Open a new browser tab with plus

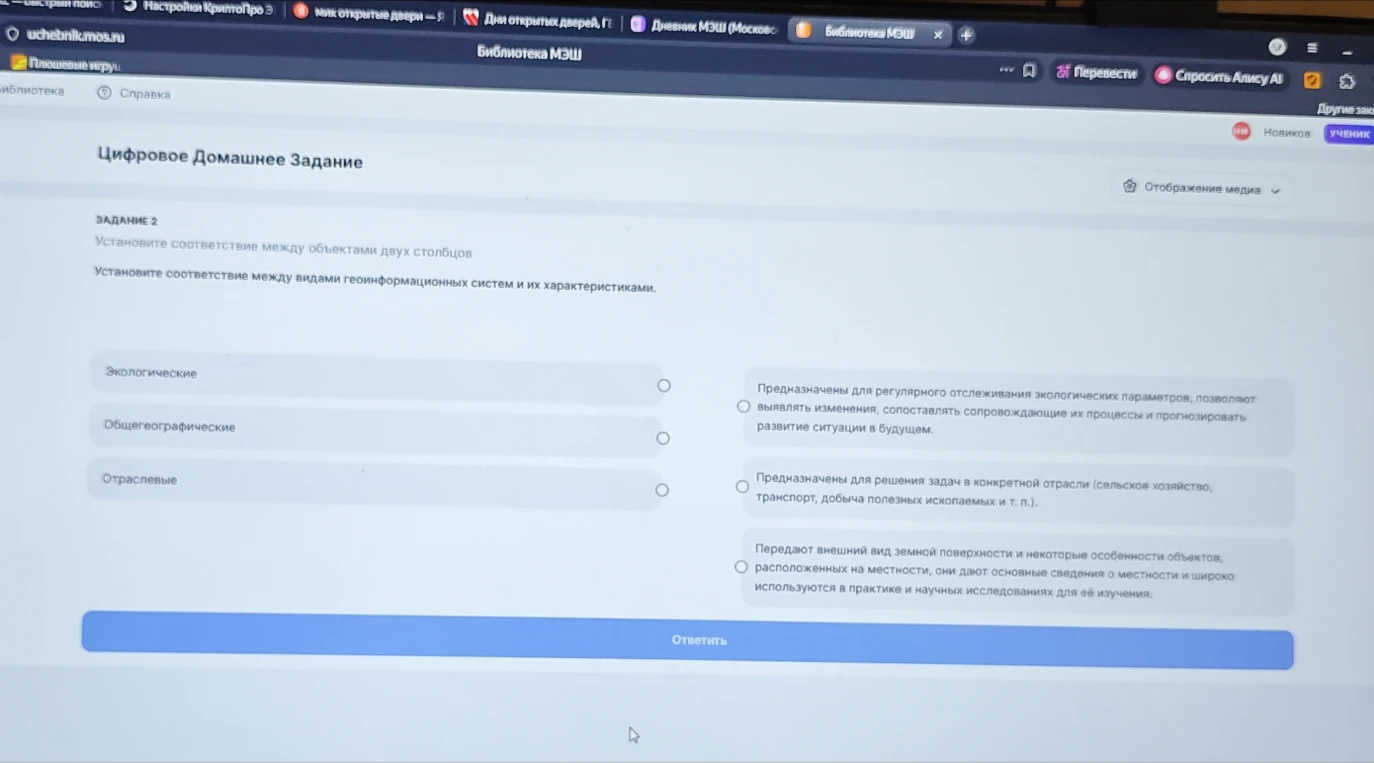tap(966, 35)
